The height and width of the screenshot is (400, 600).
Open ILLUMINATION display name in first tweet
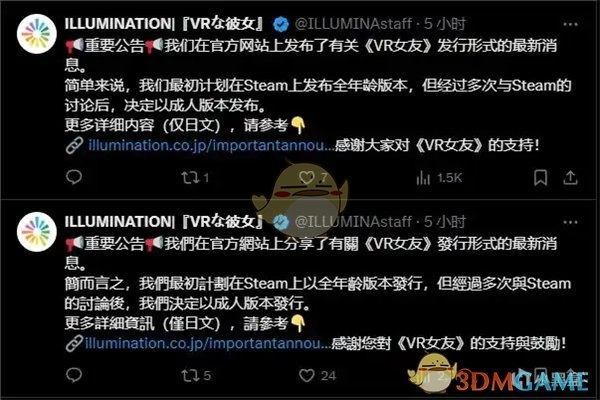click(x=164, y=24)
